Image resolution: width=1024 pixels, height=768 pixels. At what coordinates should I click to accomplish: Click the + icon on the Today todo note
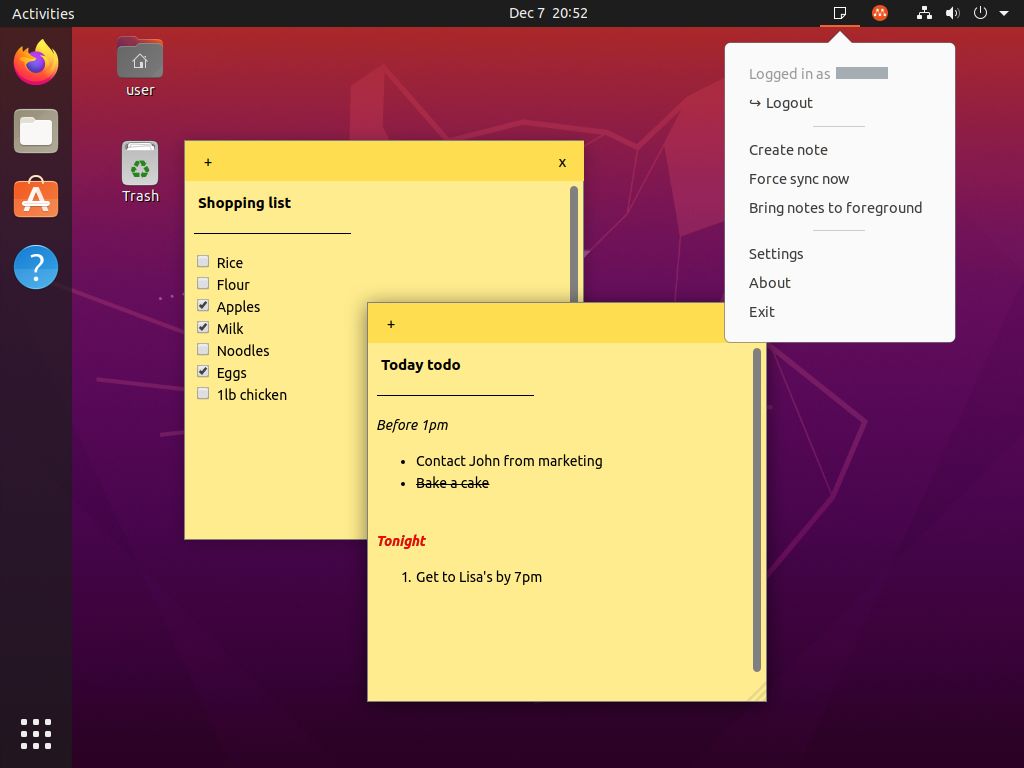(391, 324)
